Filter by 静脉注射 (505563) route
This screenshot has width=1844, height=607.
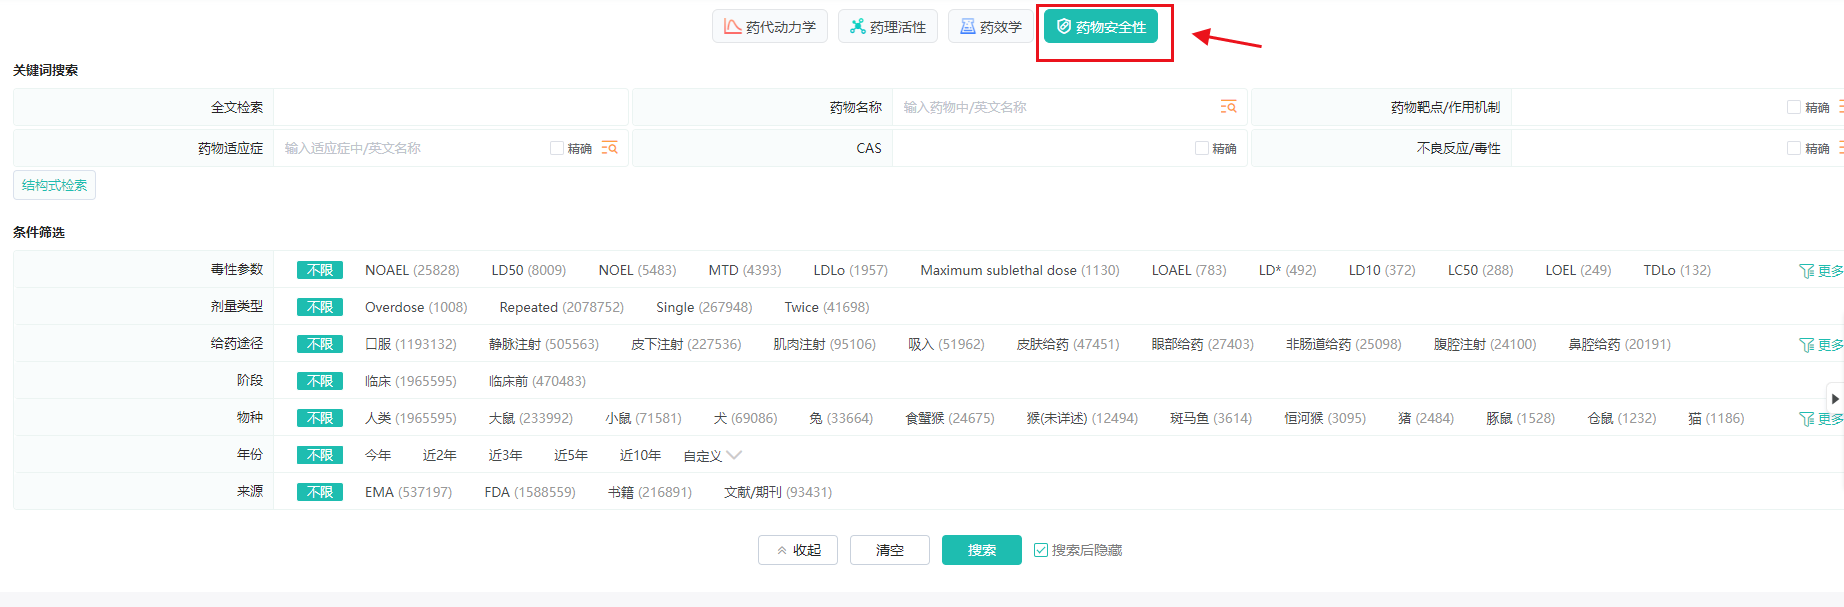(x=544, y=344)
